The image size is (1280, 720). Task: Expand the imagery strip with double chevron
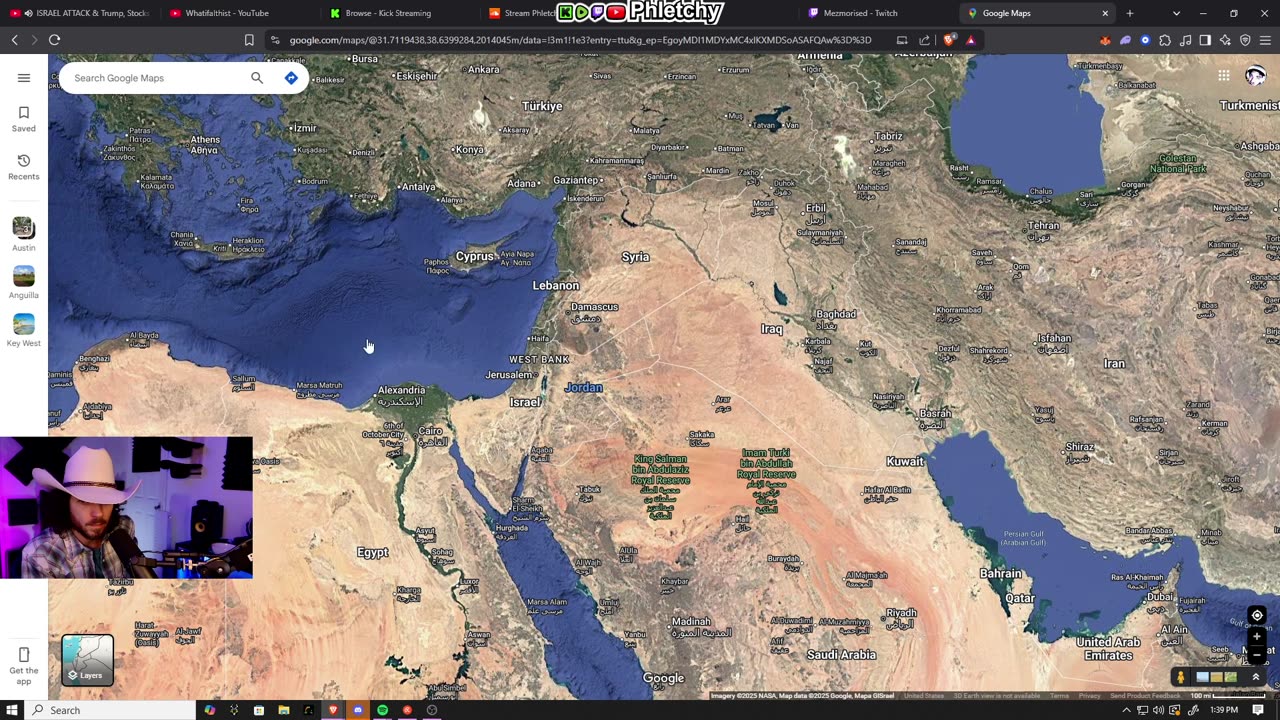tap(1256, 677)
